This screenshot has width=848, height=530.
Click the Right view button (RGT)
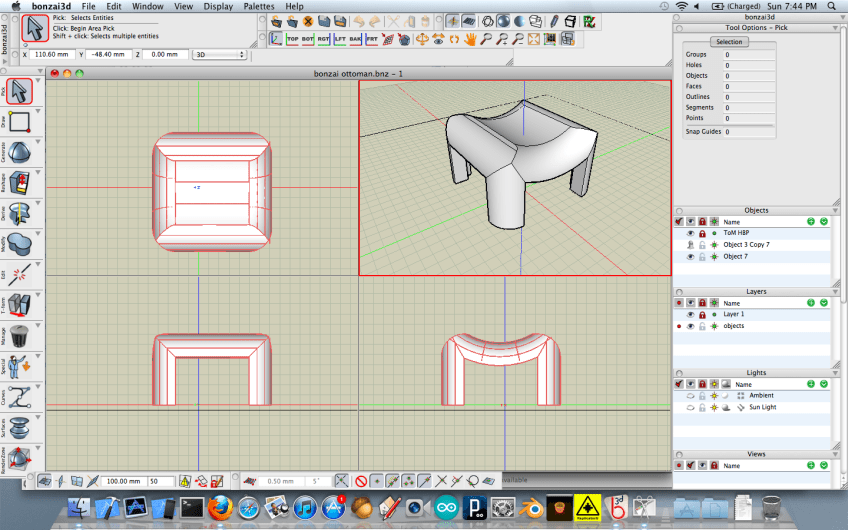(324, 40)
